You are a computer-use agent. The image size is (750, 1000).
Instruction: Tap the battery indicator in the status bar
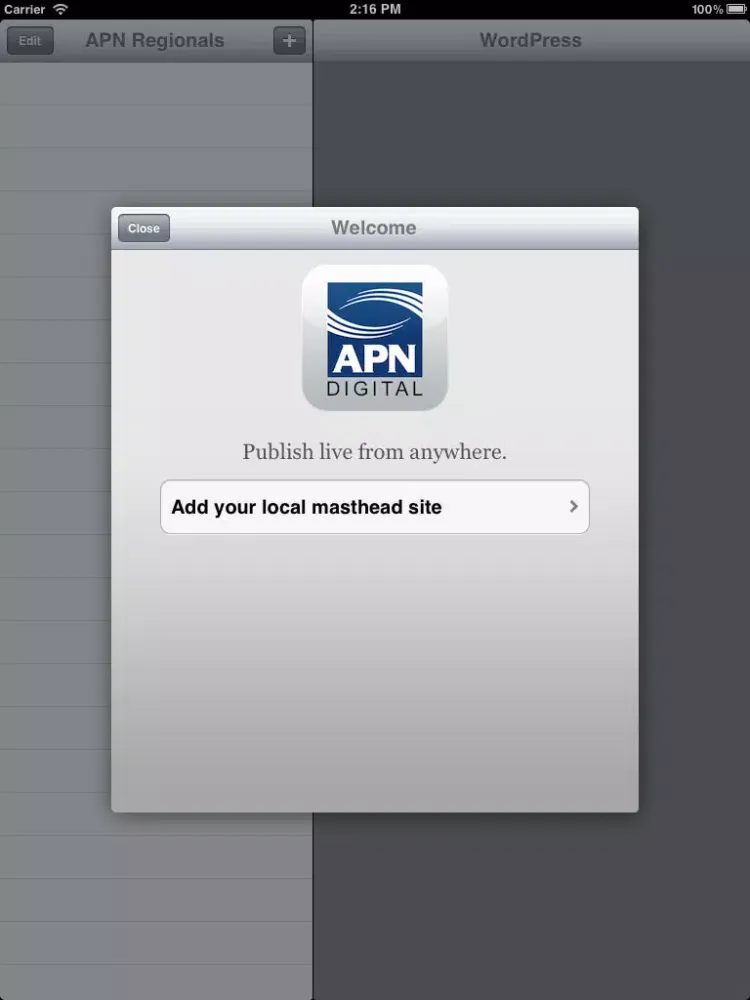pyautogui.click(x=736, y=9)
